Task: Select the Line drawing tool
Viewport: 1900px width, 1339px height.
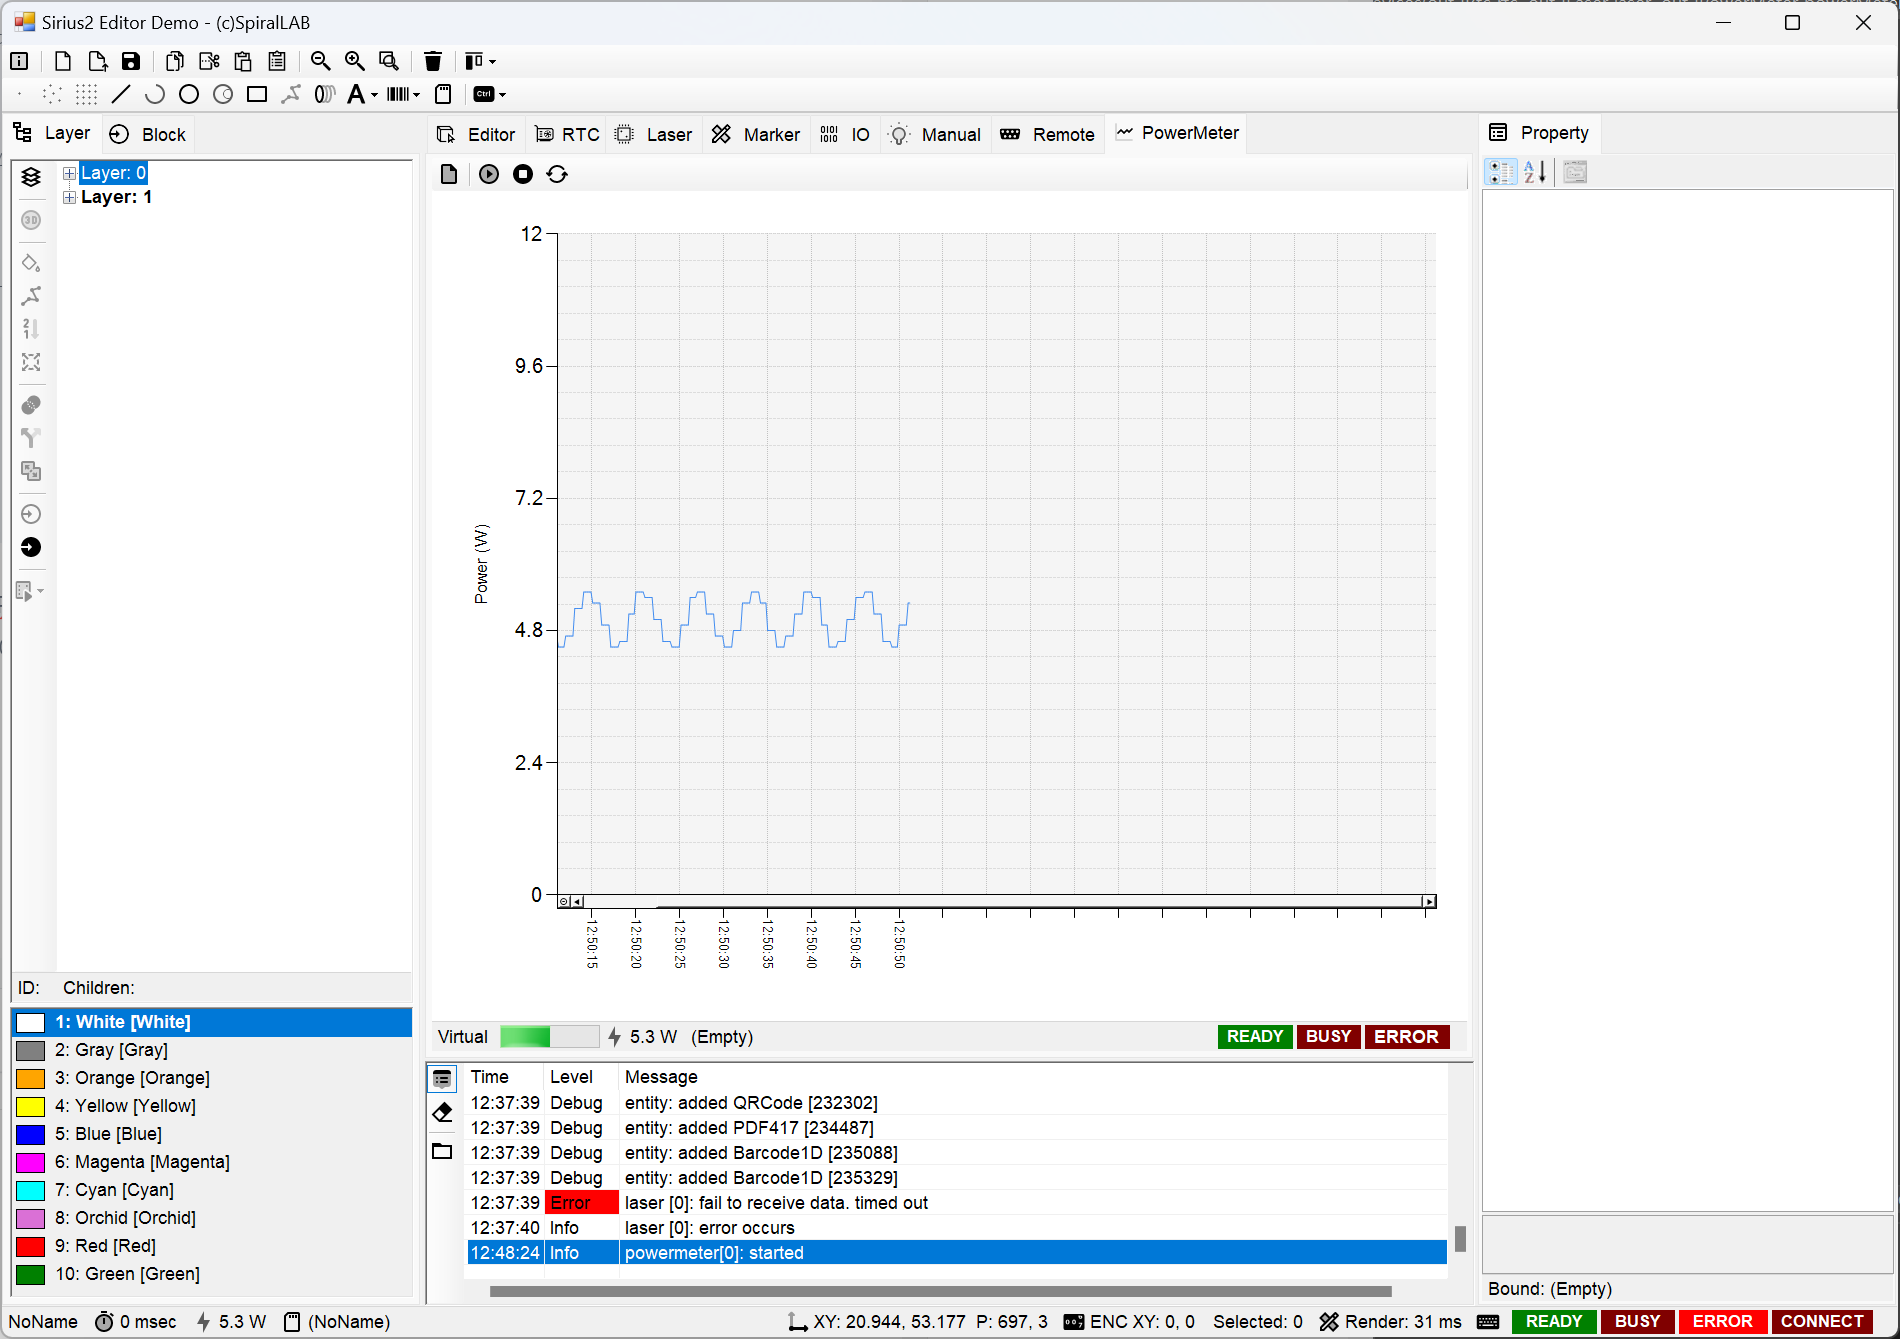Action: point(121,94)
